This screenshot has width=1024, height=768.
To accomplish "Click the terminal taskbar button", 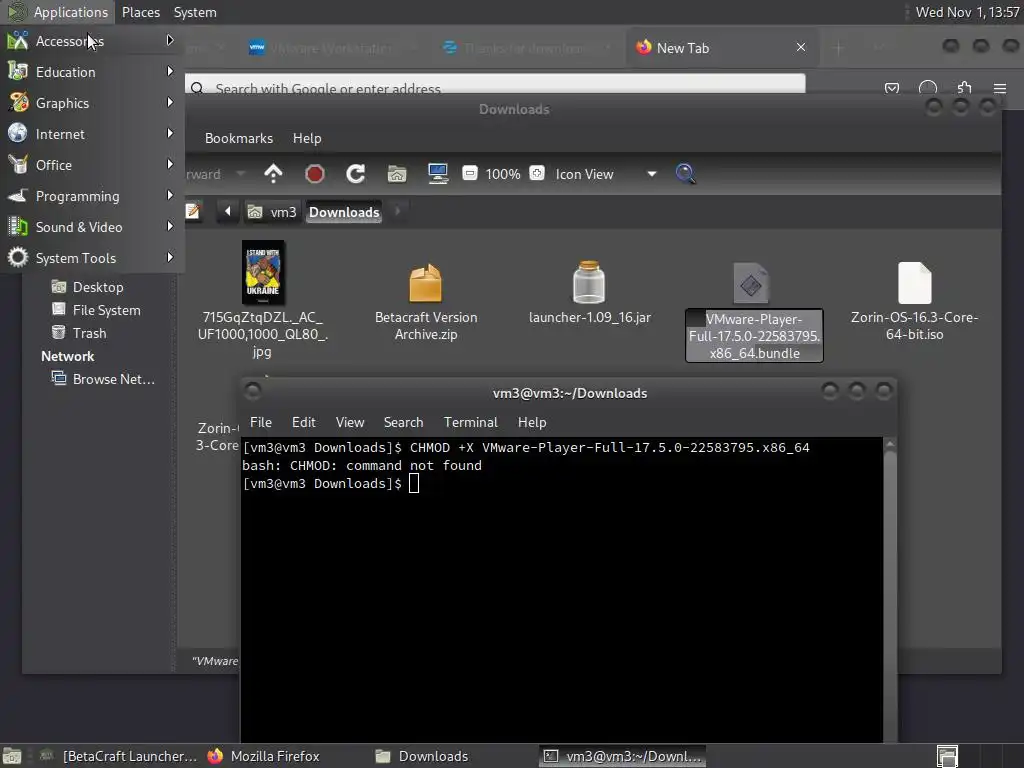I will 622,756.
